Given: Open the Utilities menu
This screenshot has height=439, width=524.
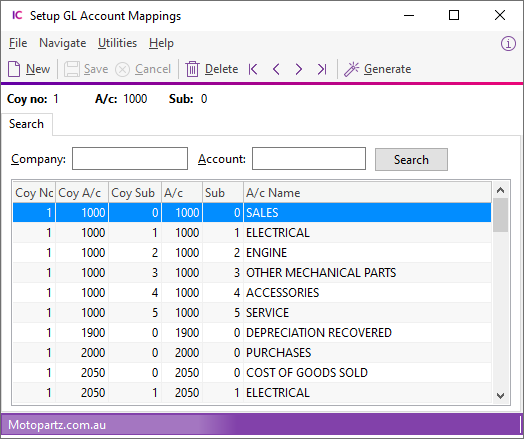Looking at the screenshot, I should [x=117, y=43].
